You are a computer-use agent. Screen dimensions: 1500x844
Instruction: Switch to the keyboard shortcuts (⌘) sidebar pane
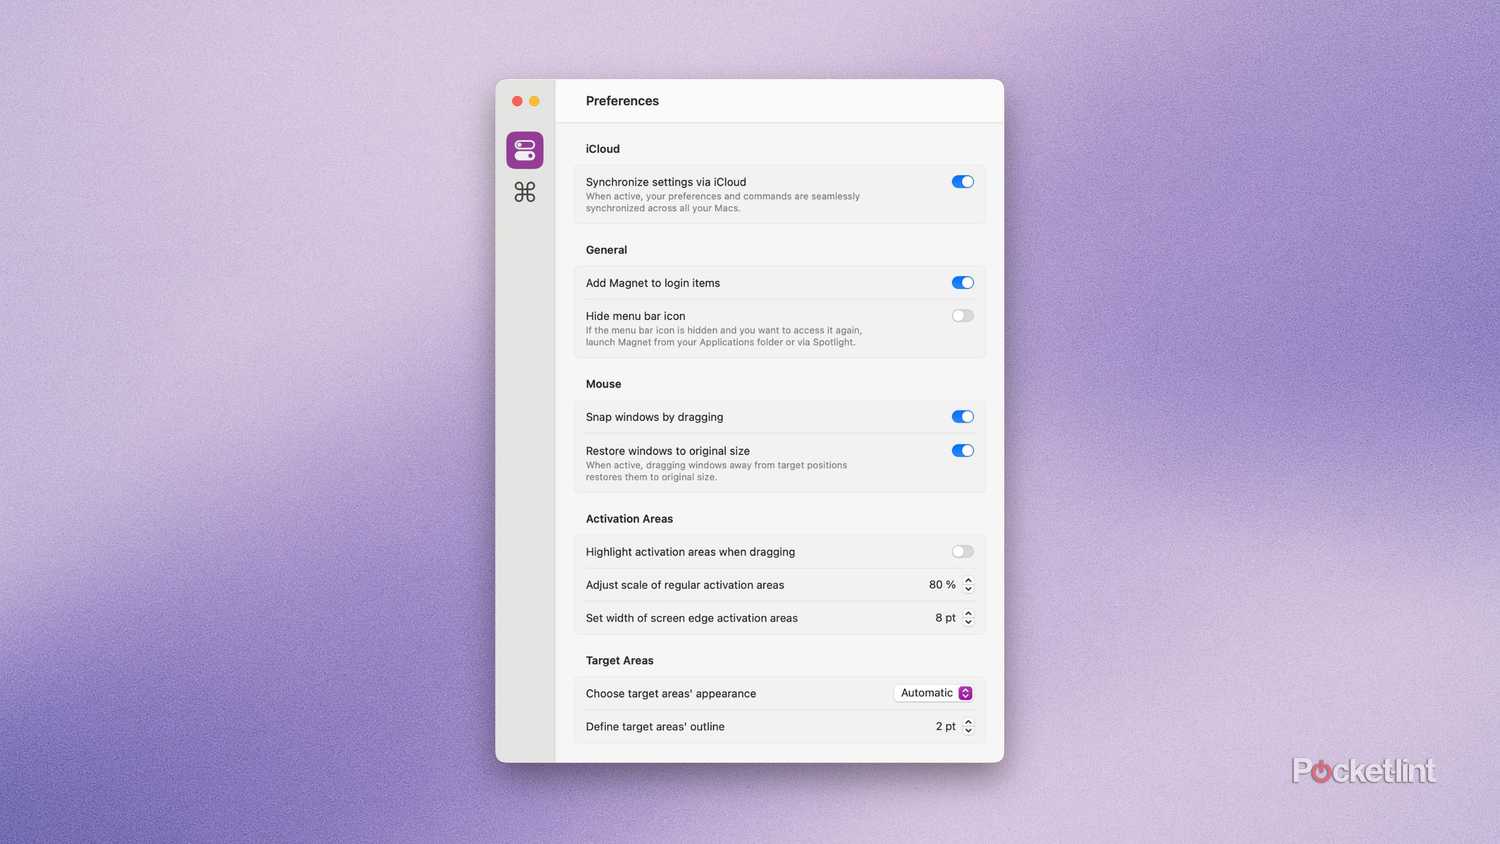point(524,192)
